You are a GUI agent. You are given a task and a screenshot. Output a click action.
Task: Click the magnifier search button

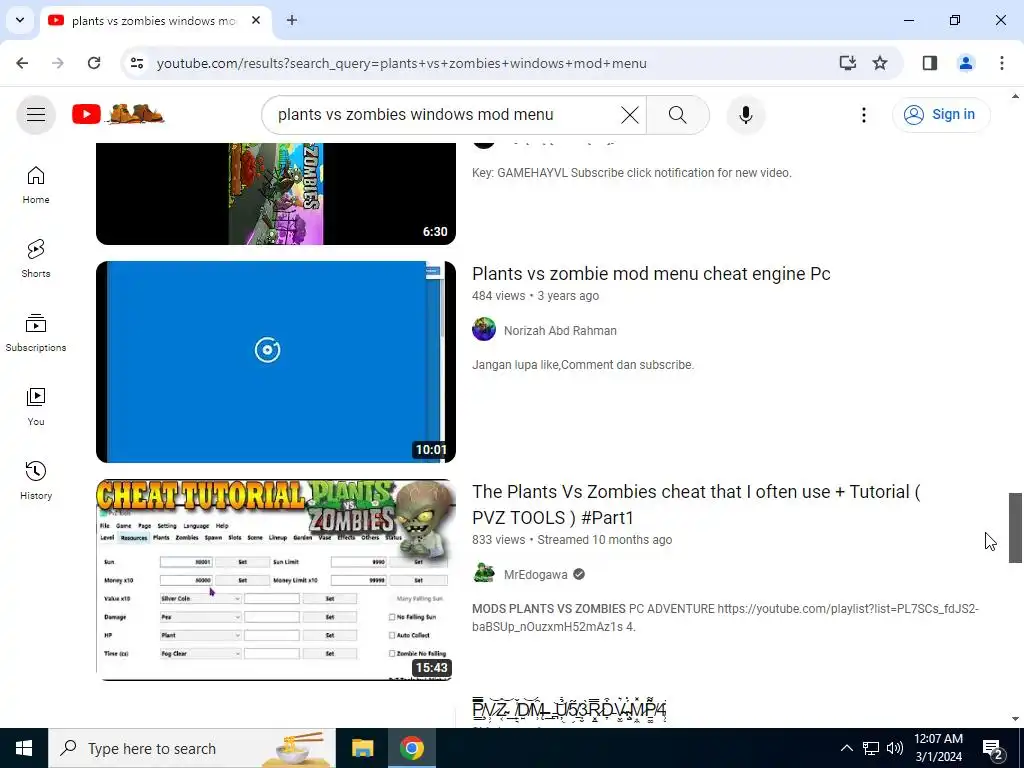677,115
